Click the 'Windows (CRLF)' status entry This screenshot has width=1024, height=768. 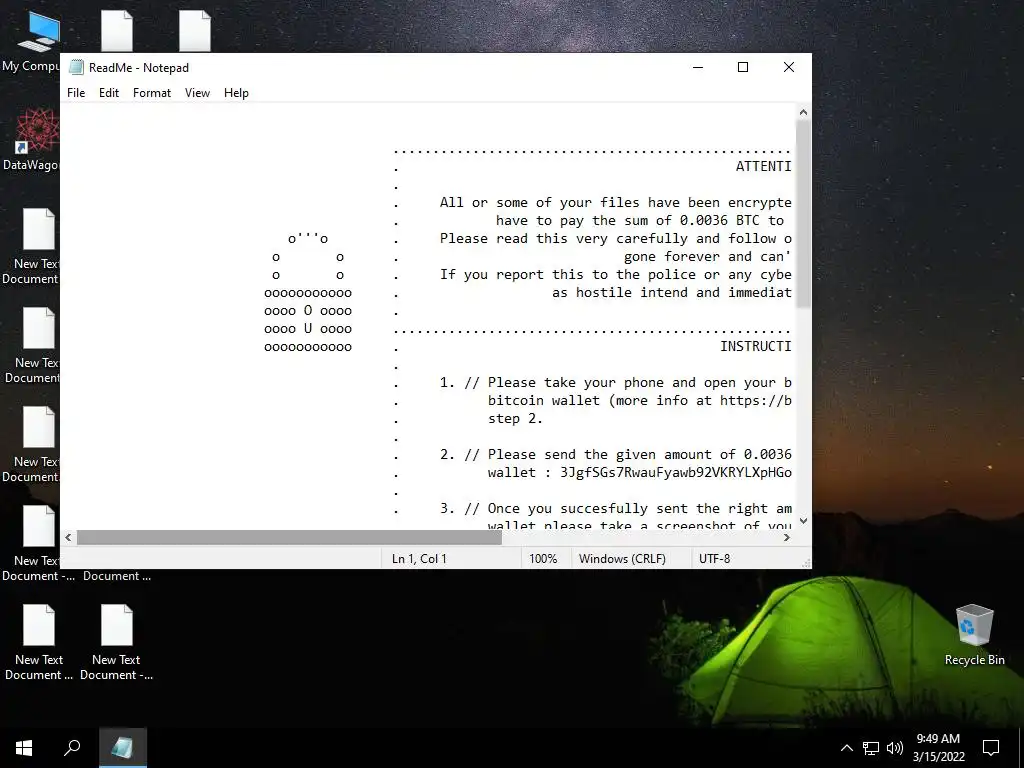[622, 559]
